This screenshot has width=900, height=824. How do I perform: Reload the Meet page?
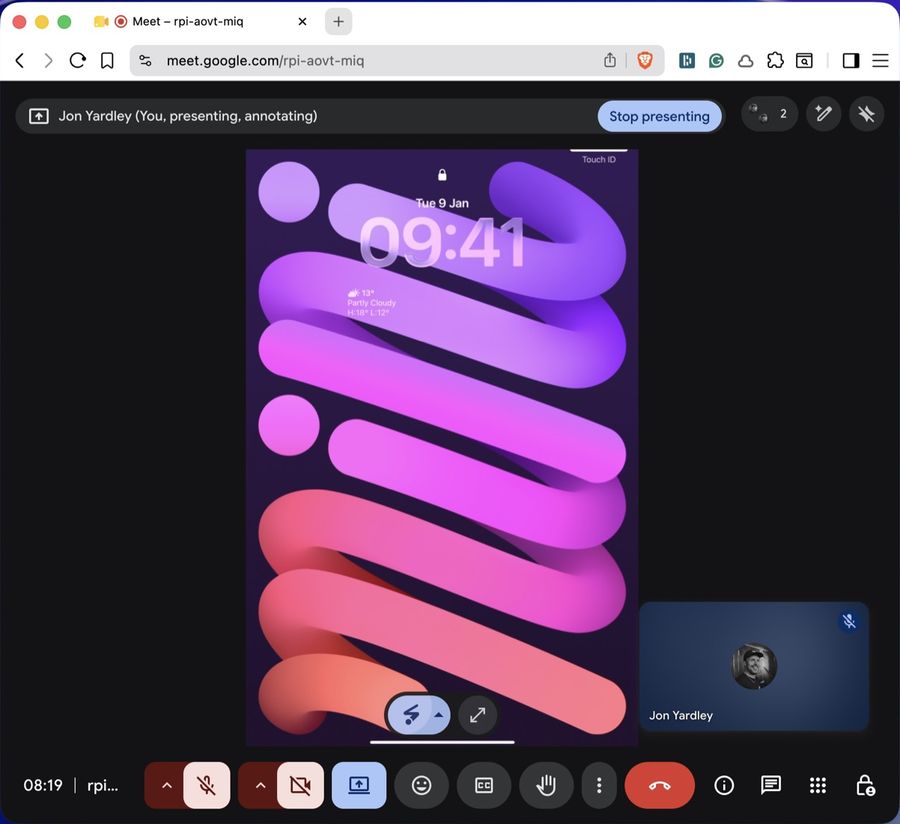point(77,60)
